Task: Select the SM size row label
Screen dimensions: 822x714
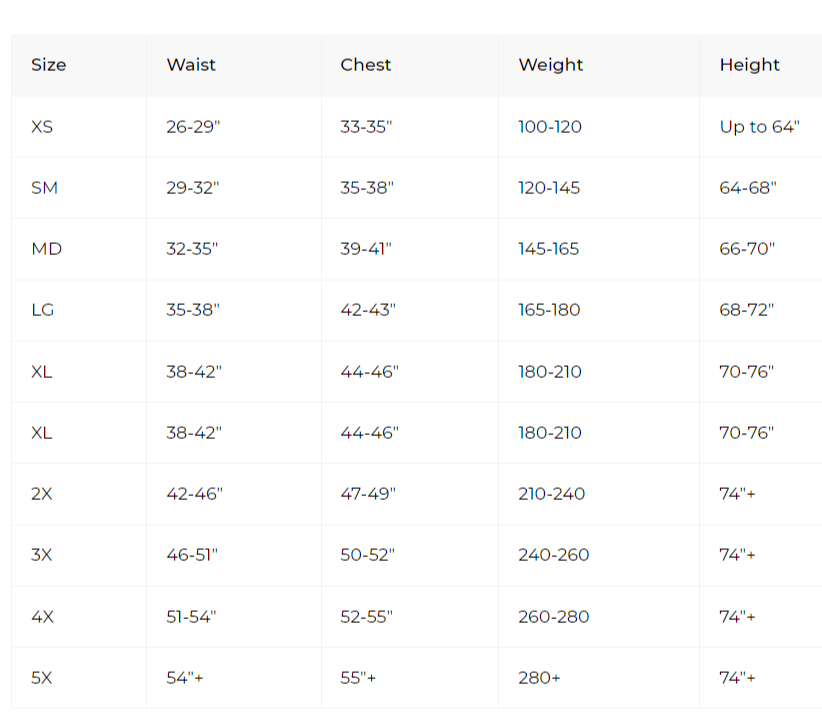Action: click(x=44, y=188)
